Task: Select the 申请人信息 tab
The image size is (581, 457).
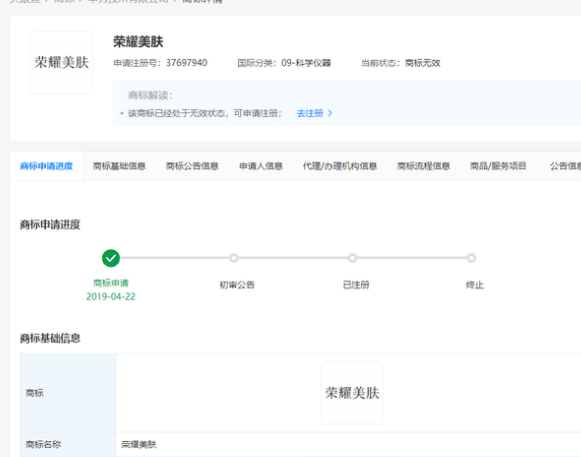Action: point(261,166)
